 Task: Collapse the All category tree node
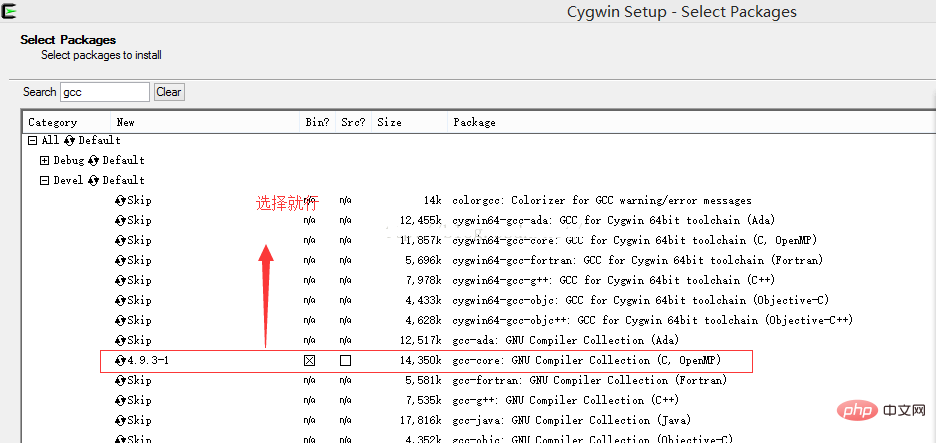click(x=32, y=140)
